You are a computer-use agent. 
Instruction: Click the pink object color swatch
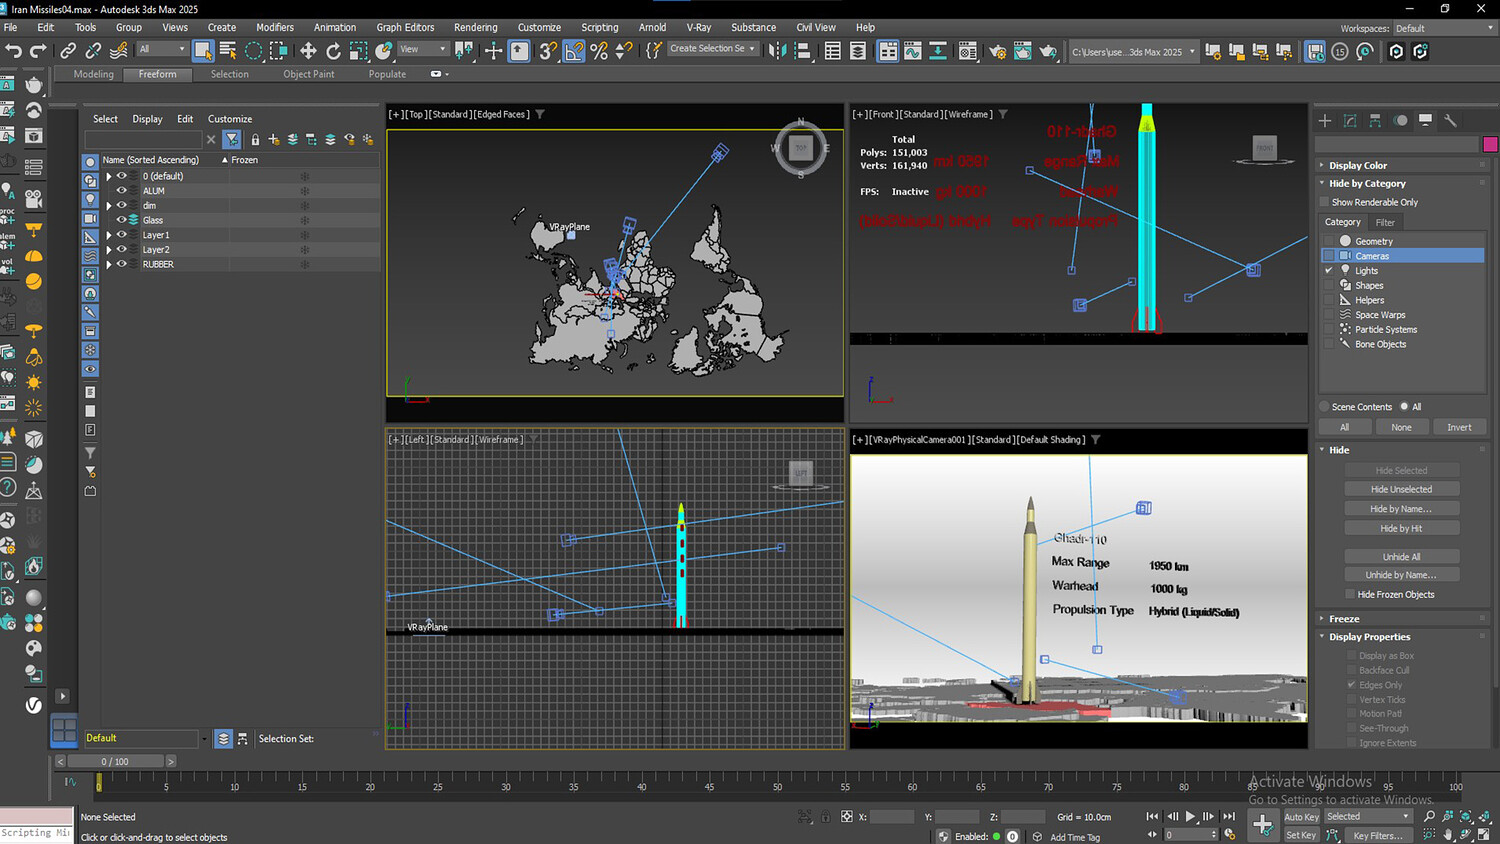1490,144
